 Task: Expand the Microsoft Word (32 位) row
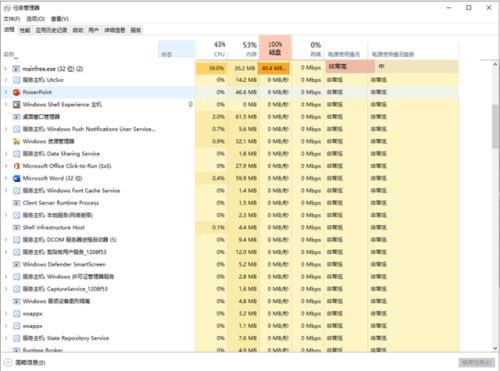[x=6, y=178]
